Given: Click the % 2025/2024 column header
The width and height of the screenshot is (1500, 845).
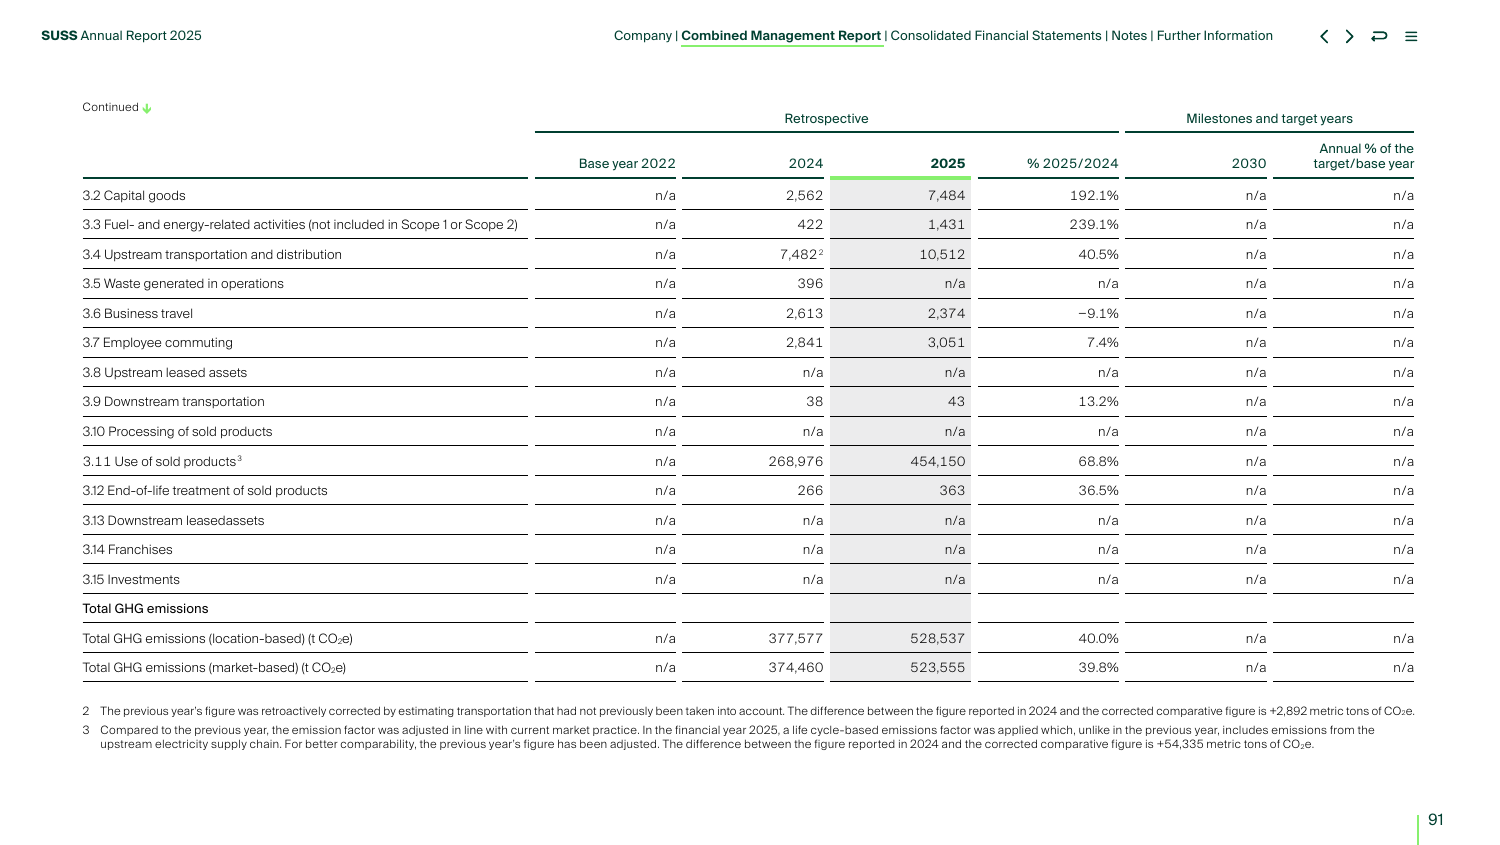Looking at the screenshot, I should 1073,164.
